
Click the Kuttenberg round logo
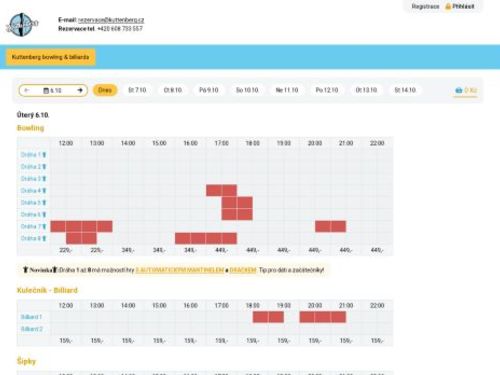coord(22,25)
